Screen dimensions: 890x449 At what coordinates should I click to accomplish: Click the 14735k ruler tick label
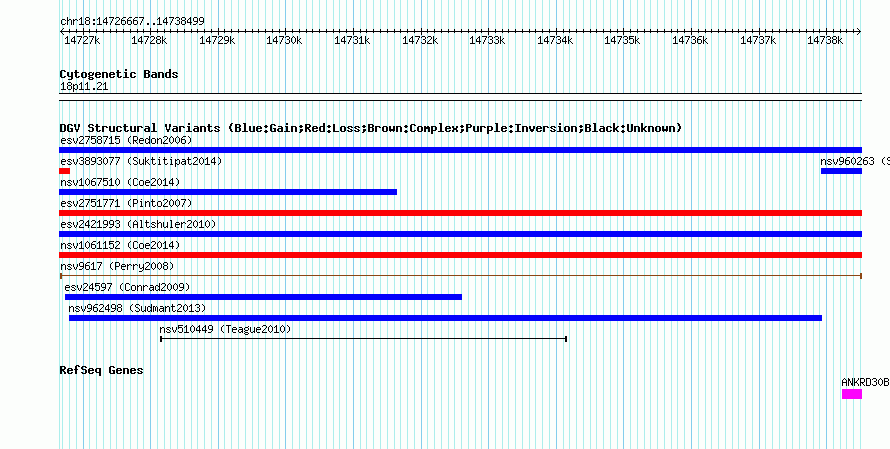pos(623,40)
